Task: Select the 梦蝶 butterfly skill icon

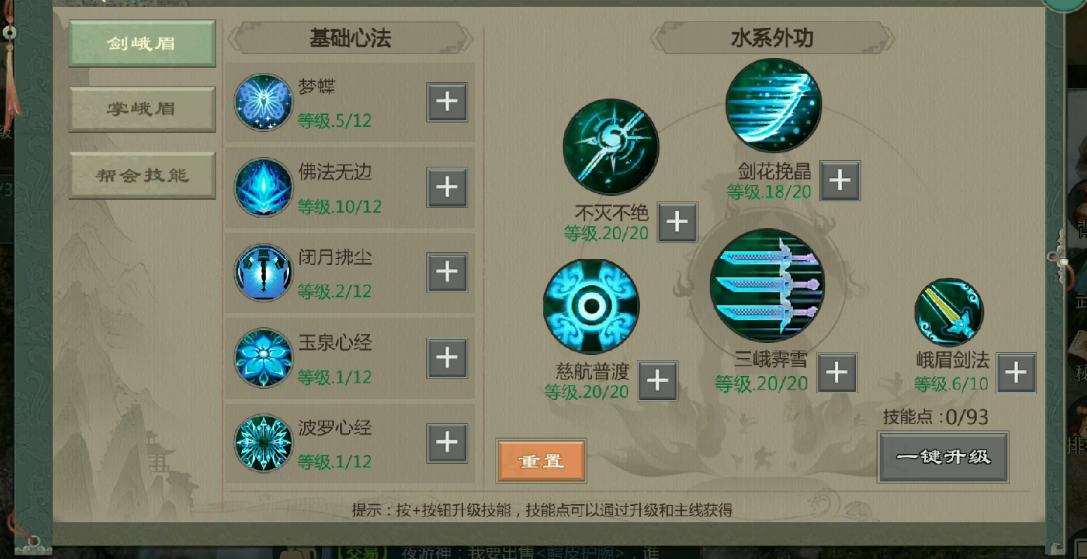Action: 263,103
